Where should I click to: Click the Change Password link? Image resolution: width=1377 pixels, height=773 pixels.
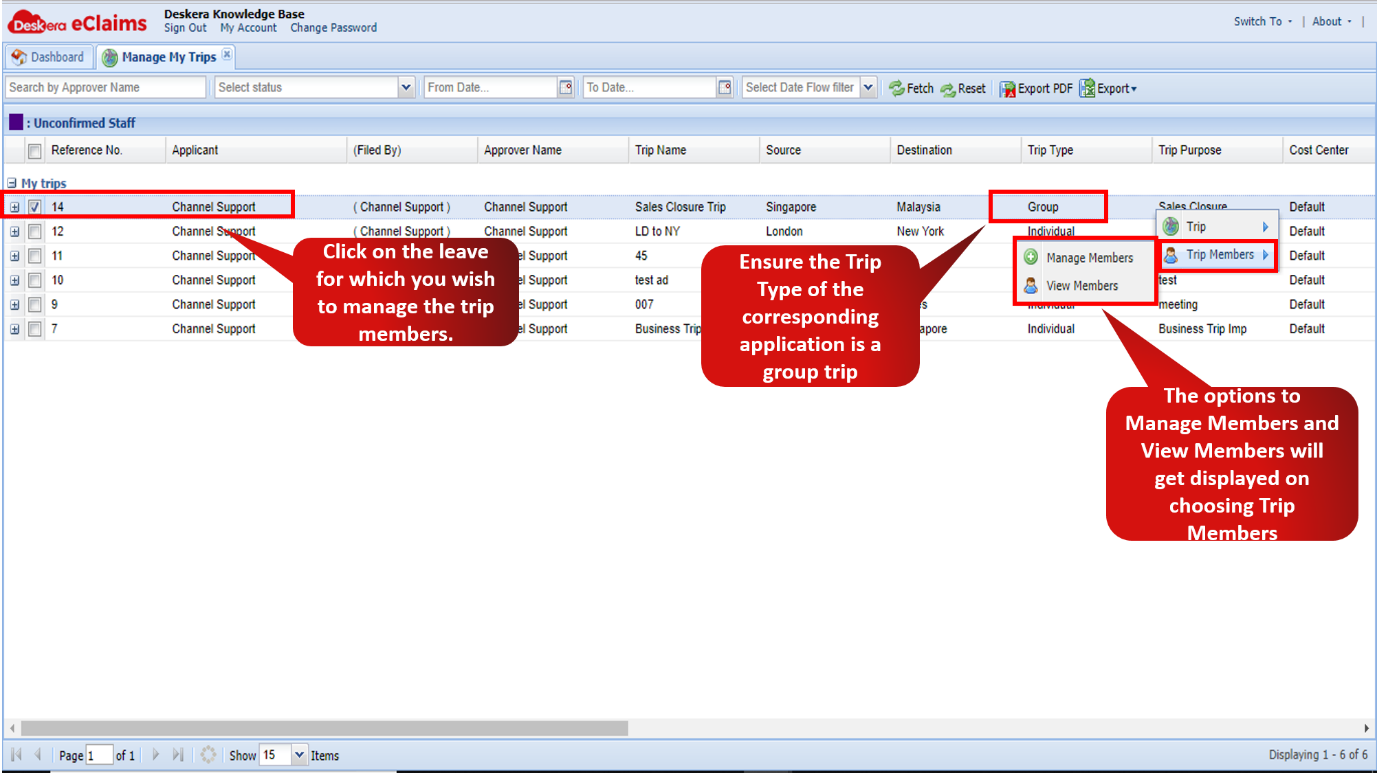tap(333, 28)
